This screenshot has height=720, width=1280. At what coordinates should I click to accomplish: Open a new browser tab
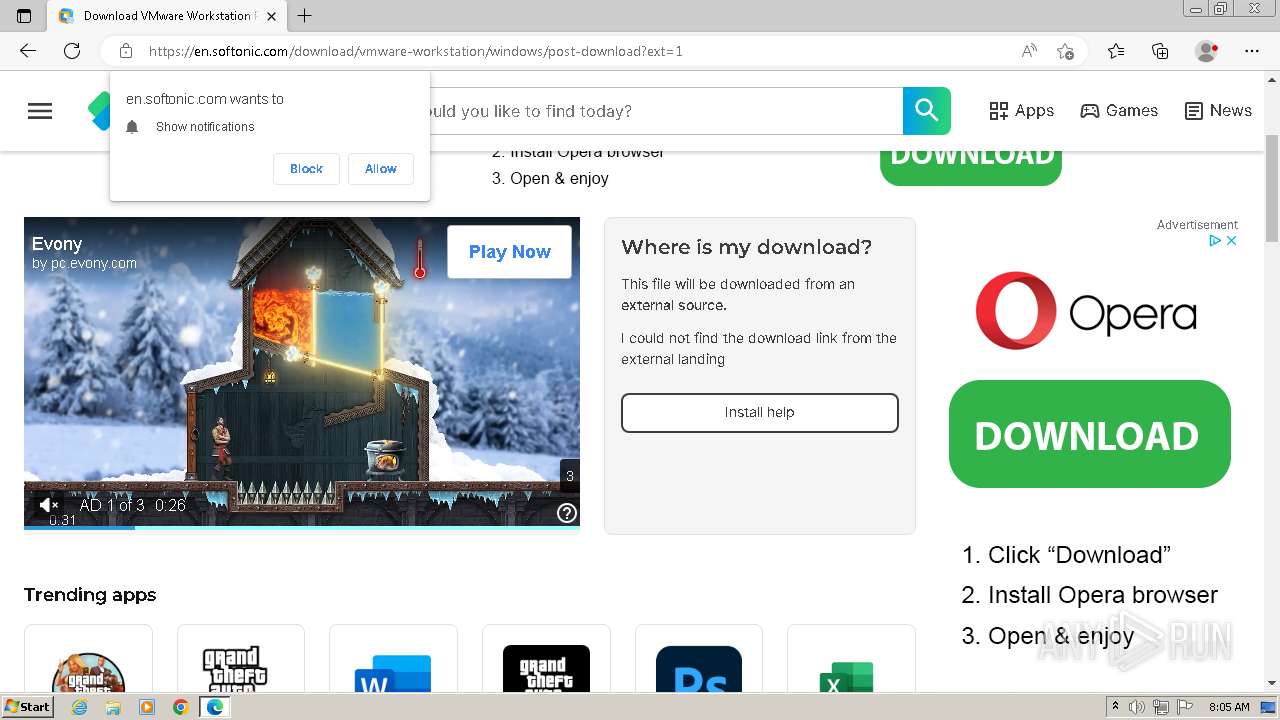tap(305, 15)
